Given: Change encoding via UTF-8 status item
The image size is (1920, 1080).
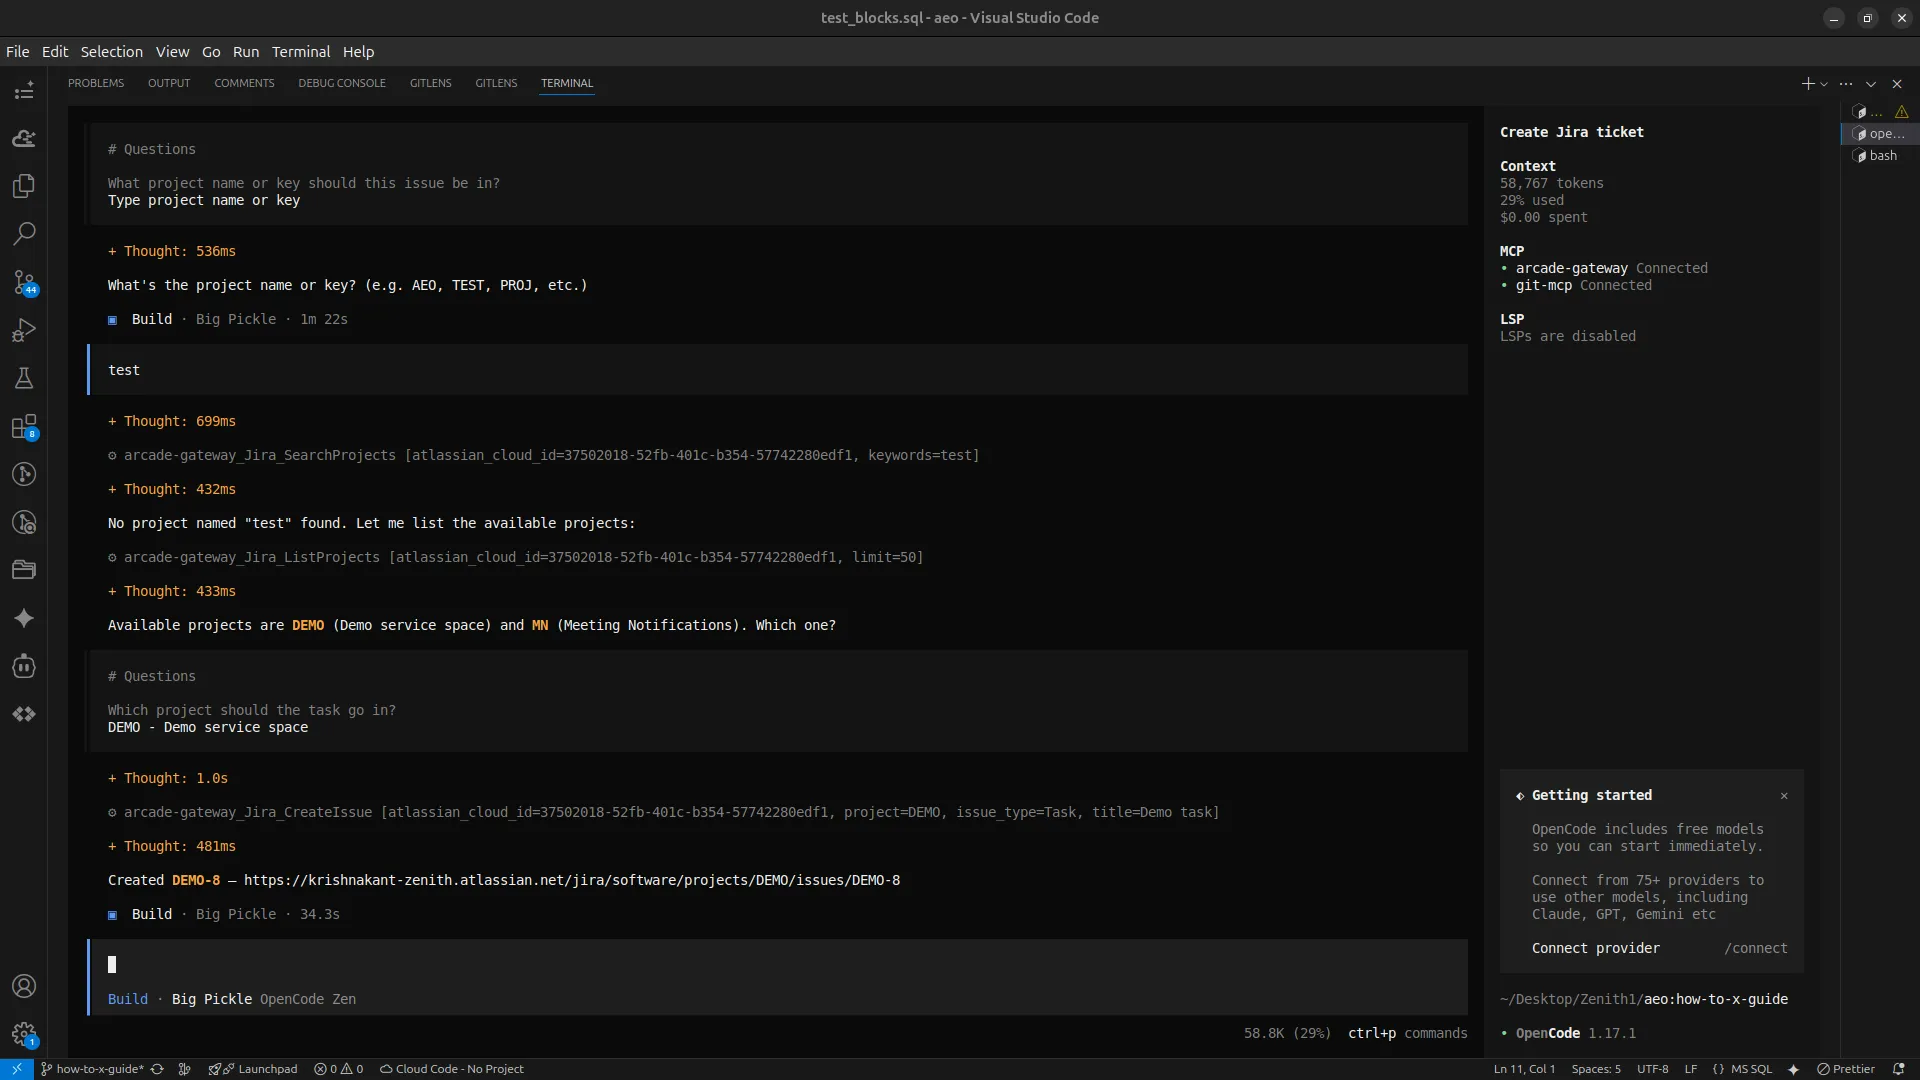Looking at the screenshot, I should coord(1653,1069).
